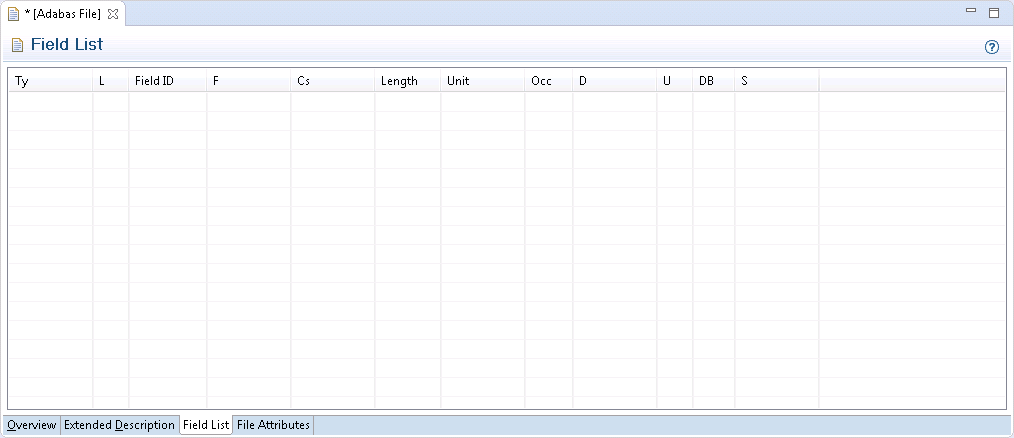Screen dimensions: 1014x438
Task: Click the Unit column header
Action: [482, 81]
